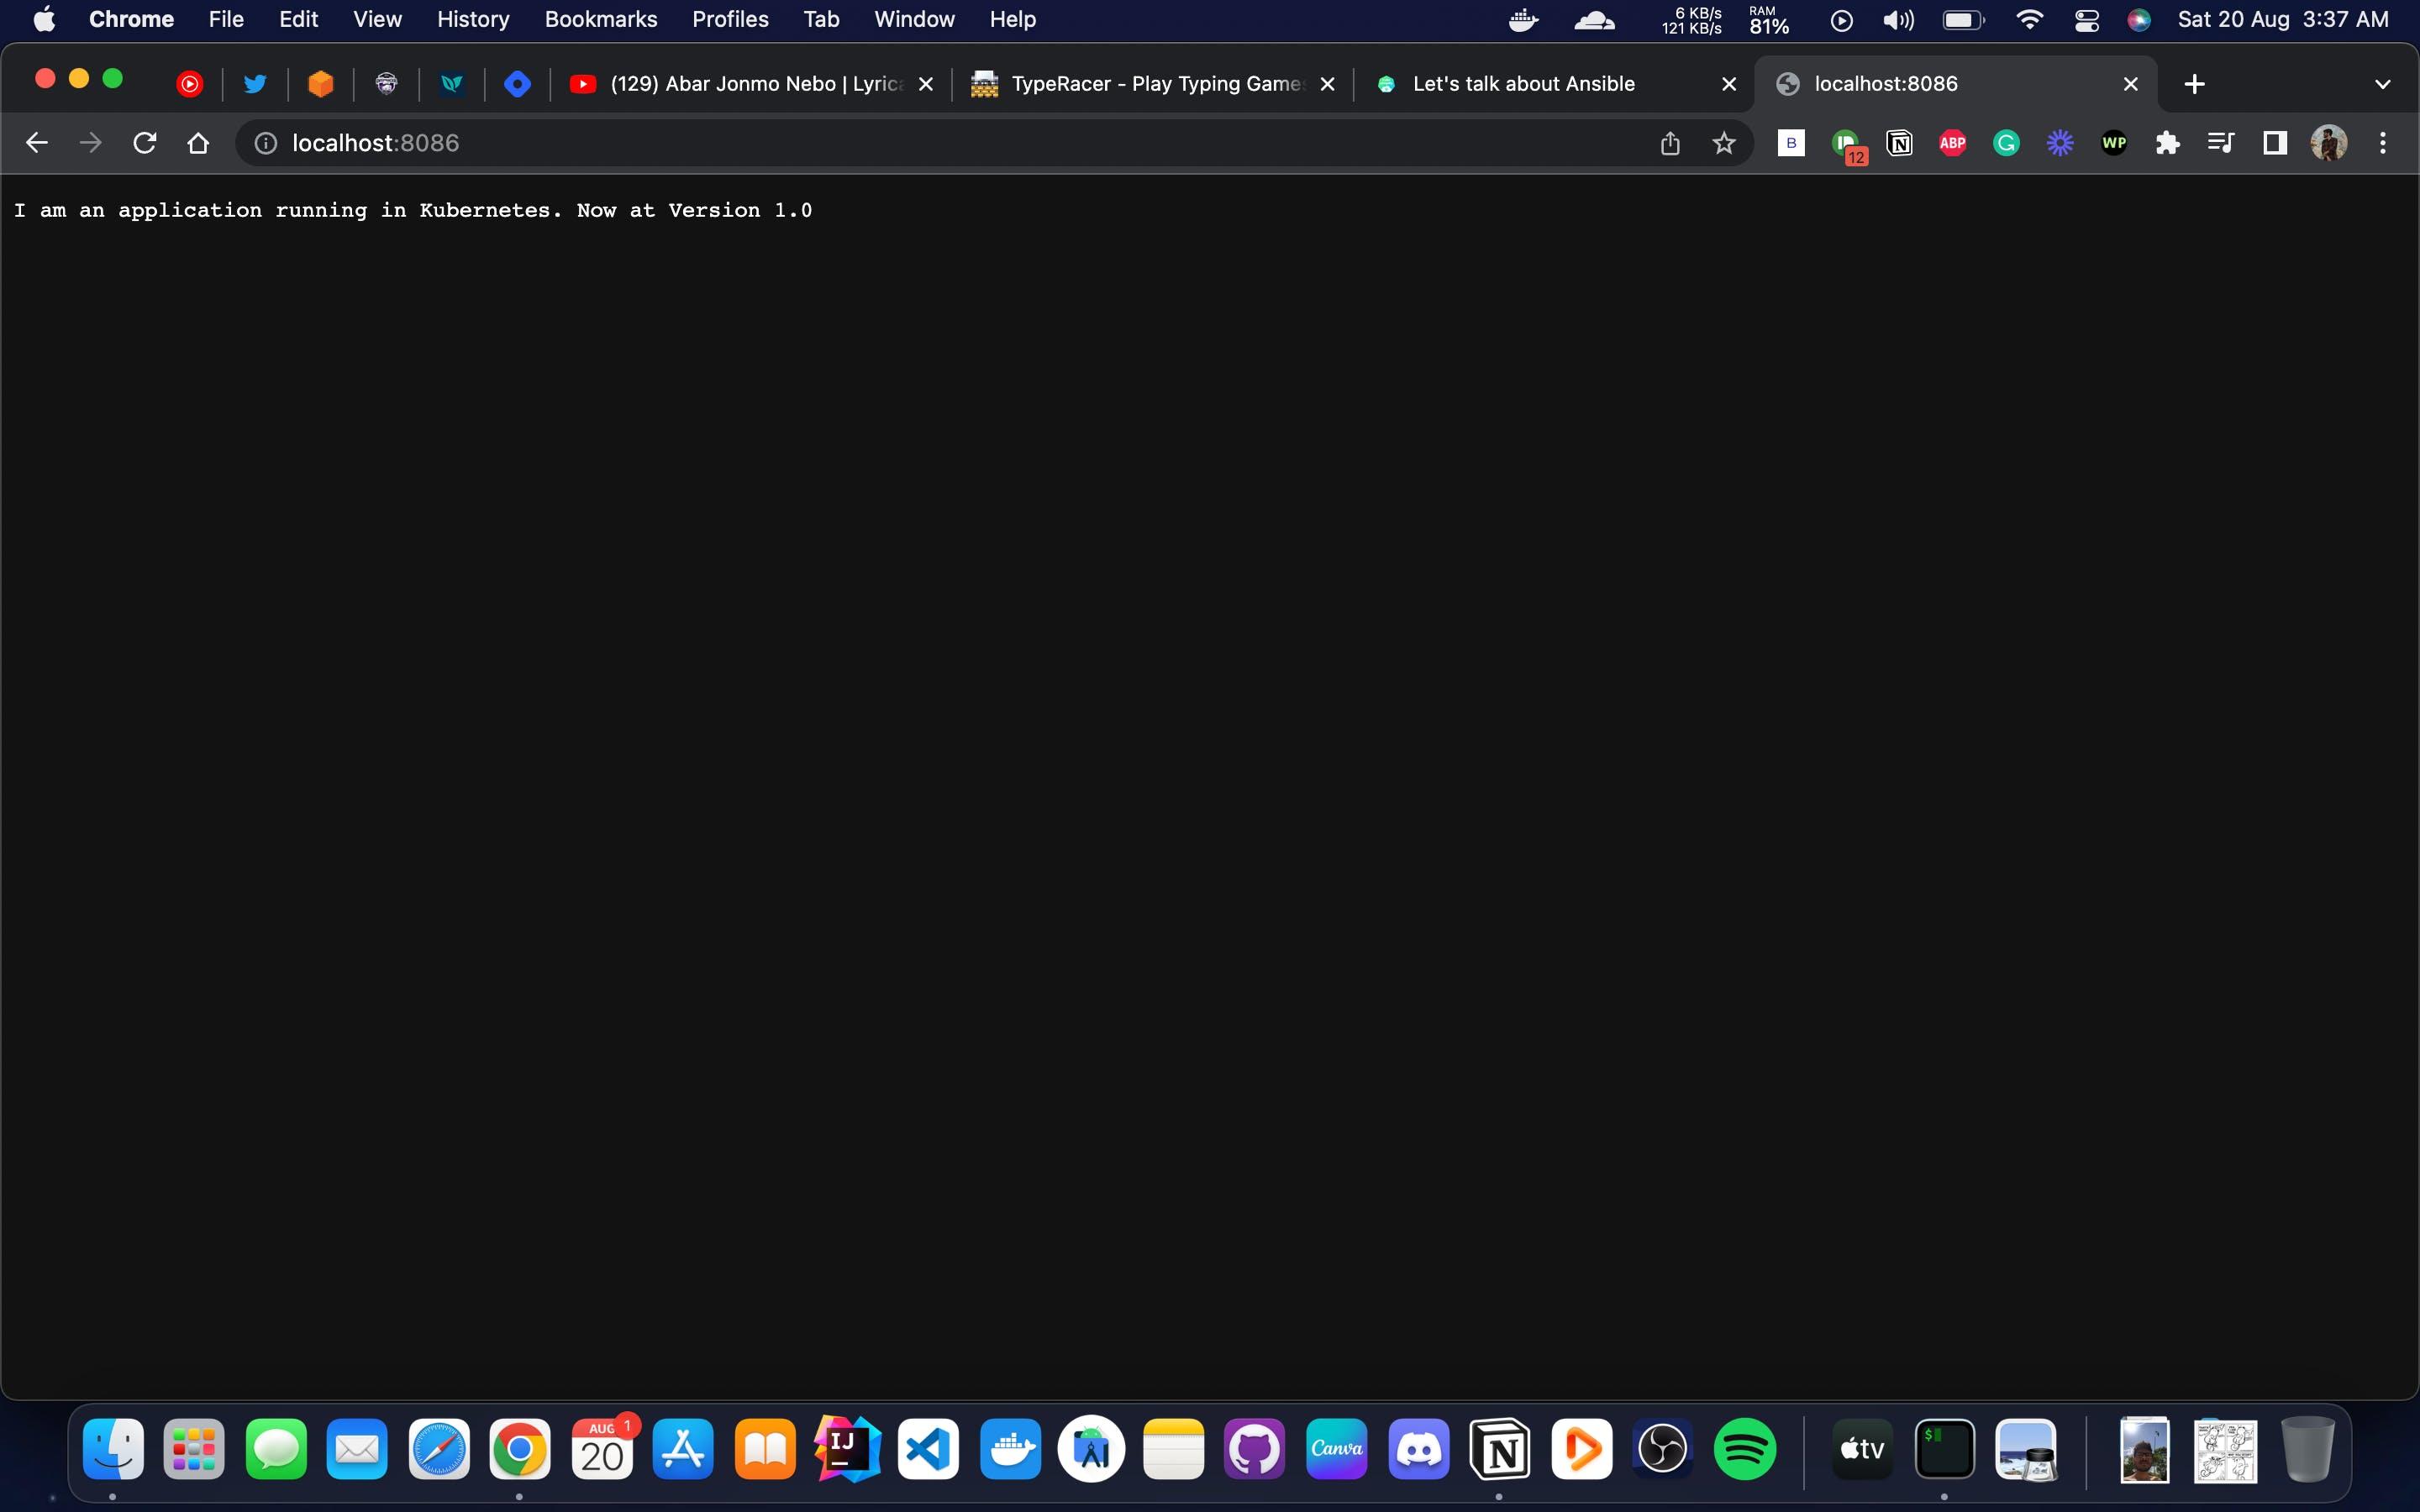Open the Grammarly extension

tap(2006, 142)
